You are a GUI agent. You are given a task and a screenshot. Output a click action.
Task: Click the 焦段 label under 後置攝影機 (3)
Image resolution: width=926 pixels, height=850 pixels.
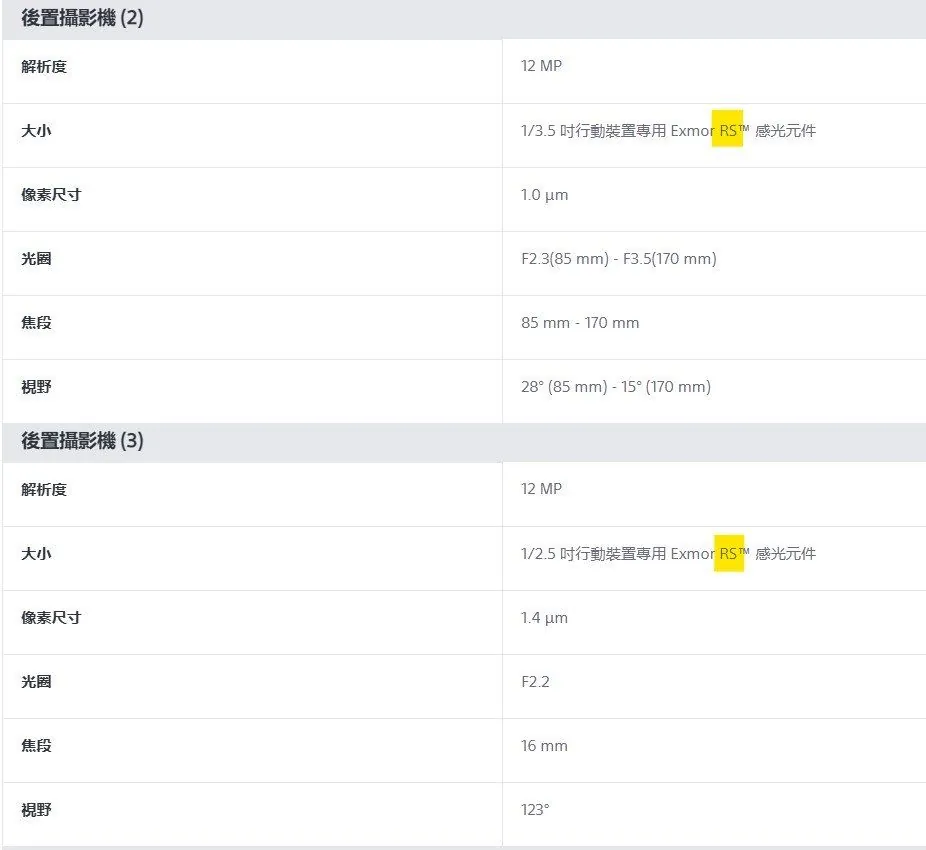pyautogui.click(x=36, y=746)
